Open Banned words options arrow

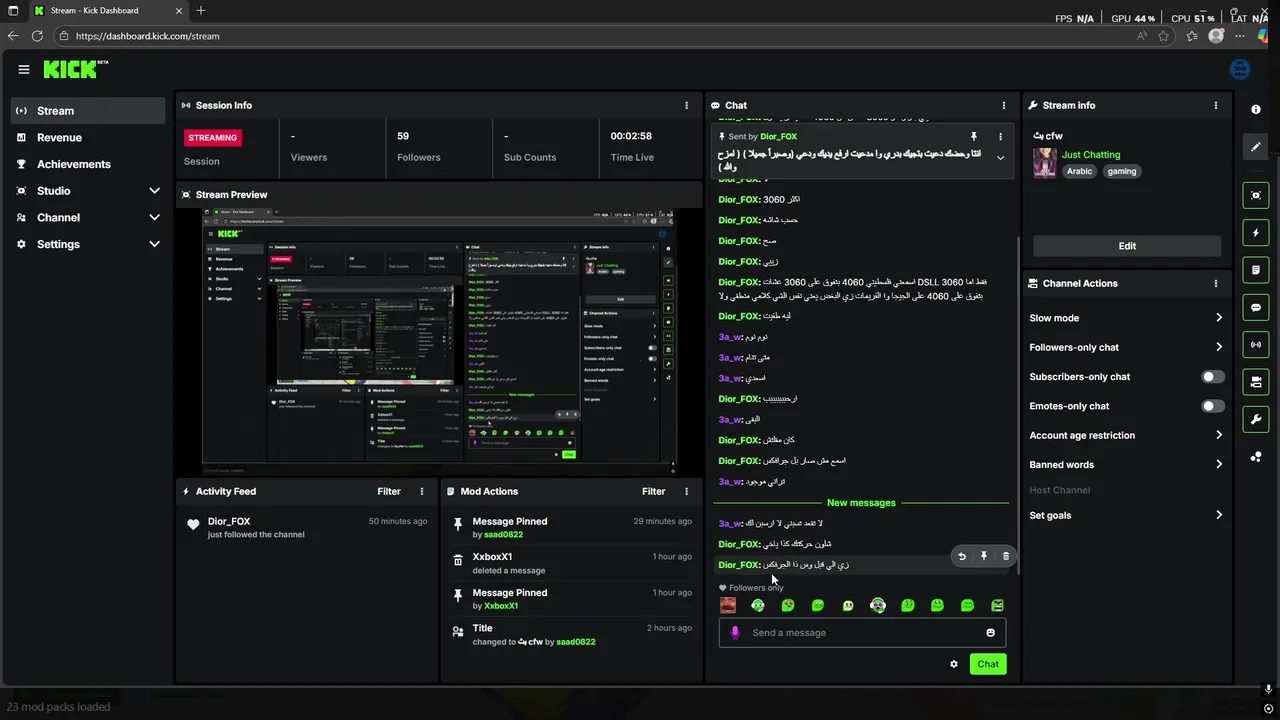point(1219,464)
